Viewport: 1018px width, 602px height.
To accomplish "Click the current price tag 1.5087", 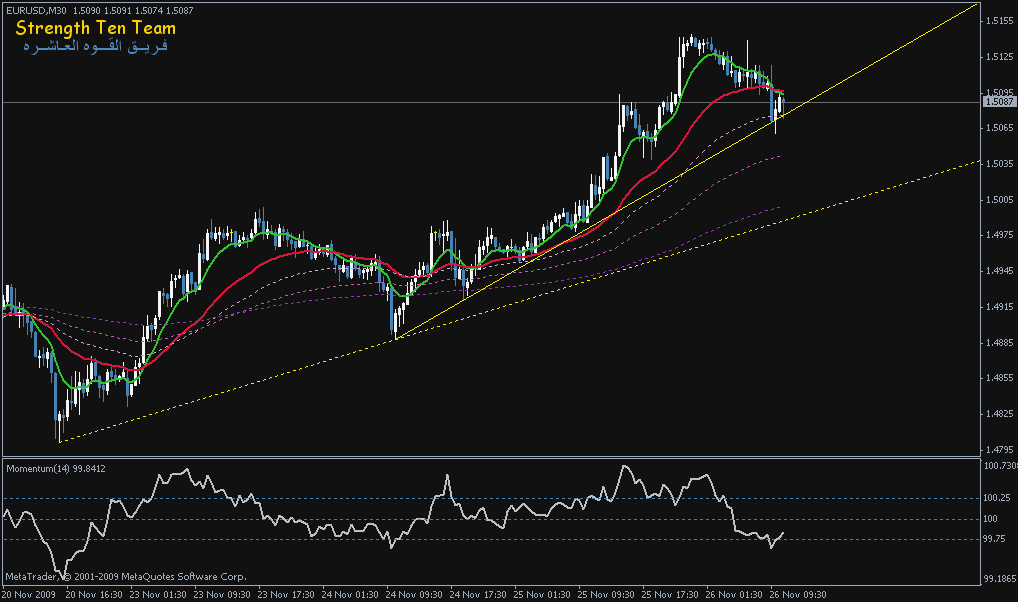I will click(999, 102).
